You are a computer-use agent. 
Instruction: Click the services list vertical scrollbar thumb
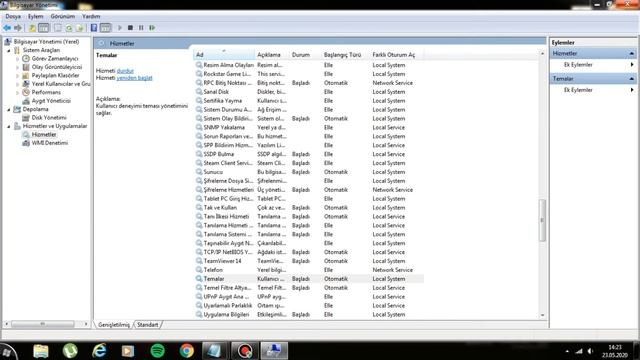tap(542, 220)
